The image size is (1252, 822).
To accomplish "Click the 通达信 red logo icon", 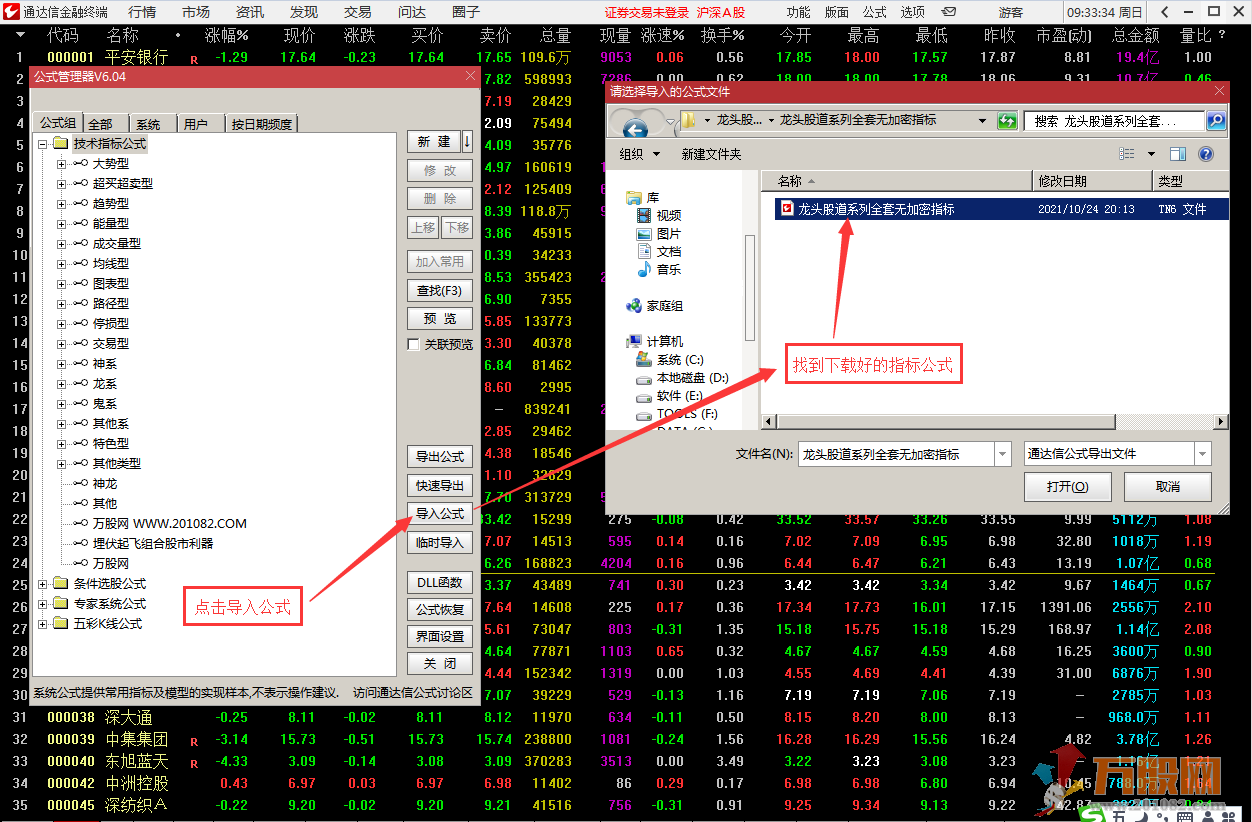I will pos(10,12).
